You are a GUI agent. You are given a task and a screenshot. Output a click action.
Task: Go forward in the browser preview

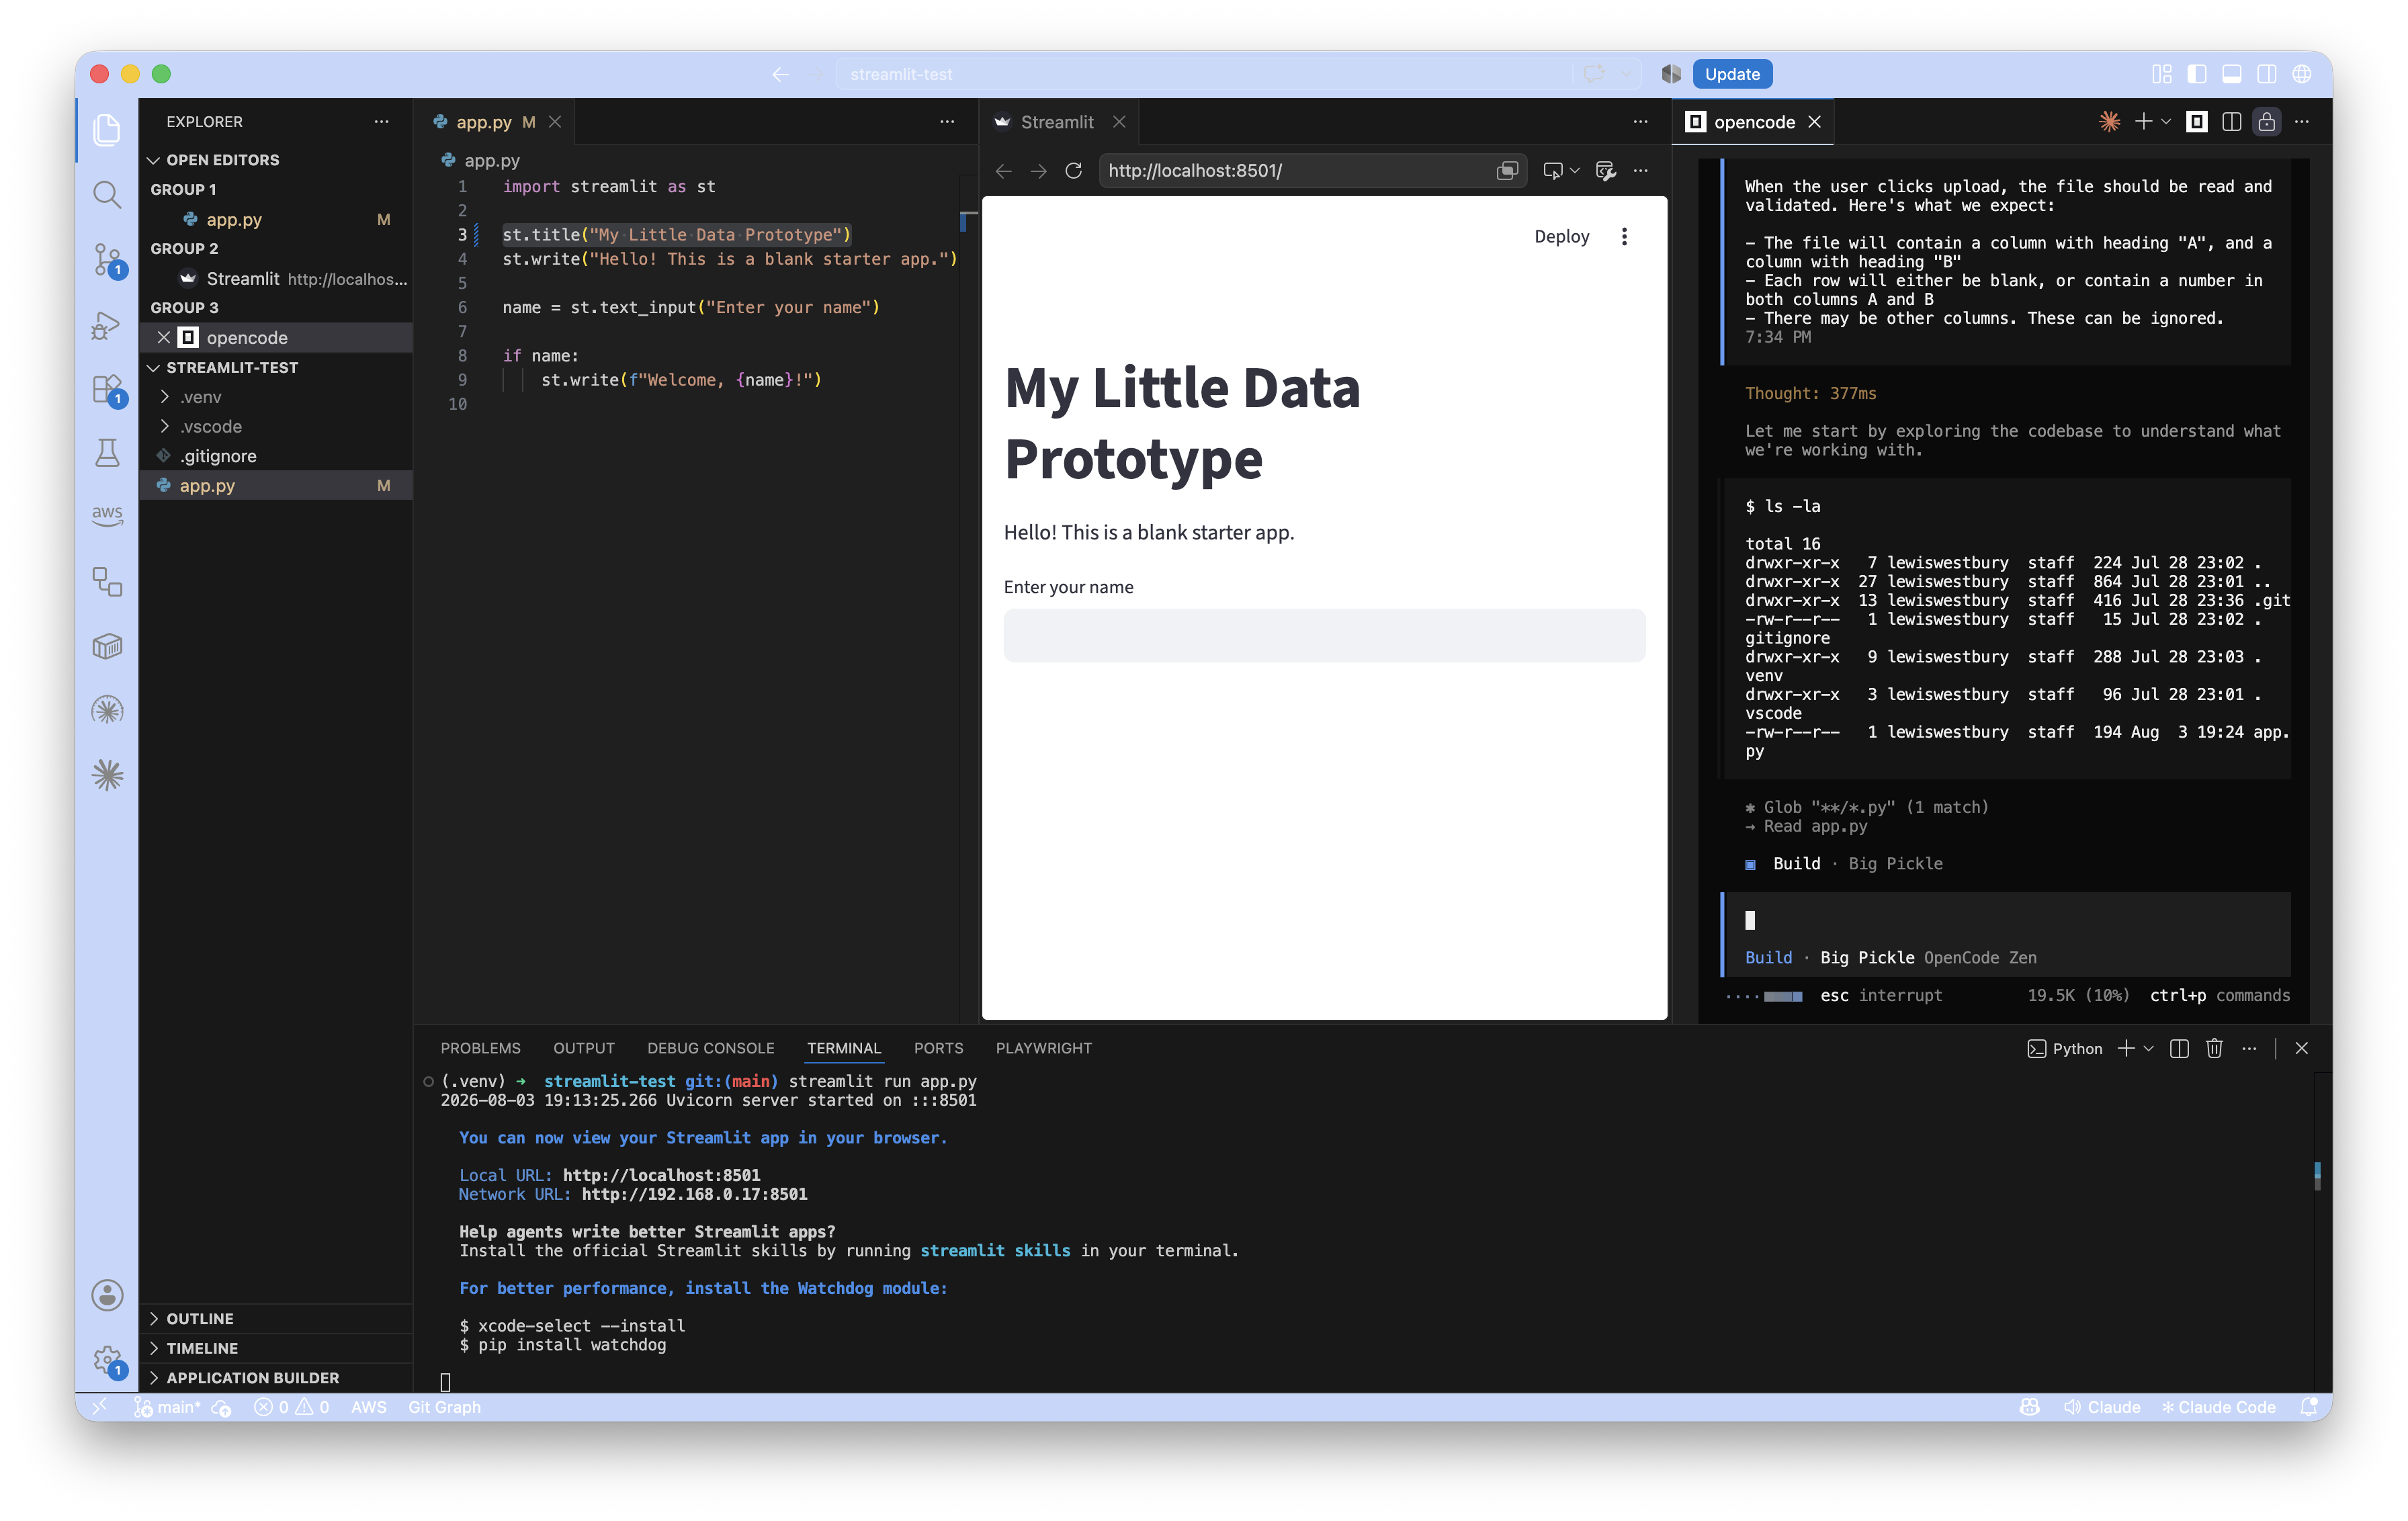[x=1039, y=171]
